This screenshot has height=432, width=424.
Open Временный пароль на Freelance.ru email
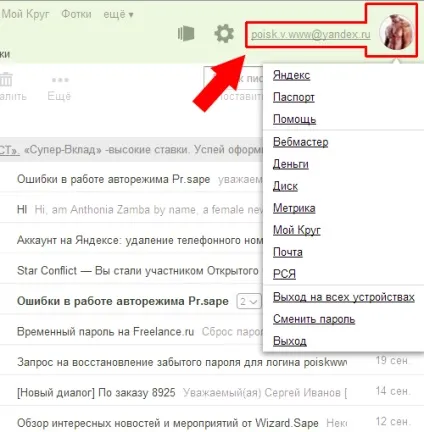coord(131,332)
